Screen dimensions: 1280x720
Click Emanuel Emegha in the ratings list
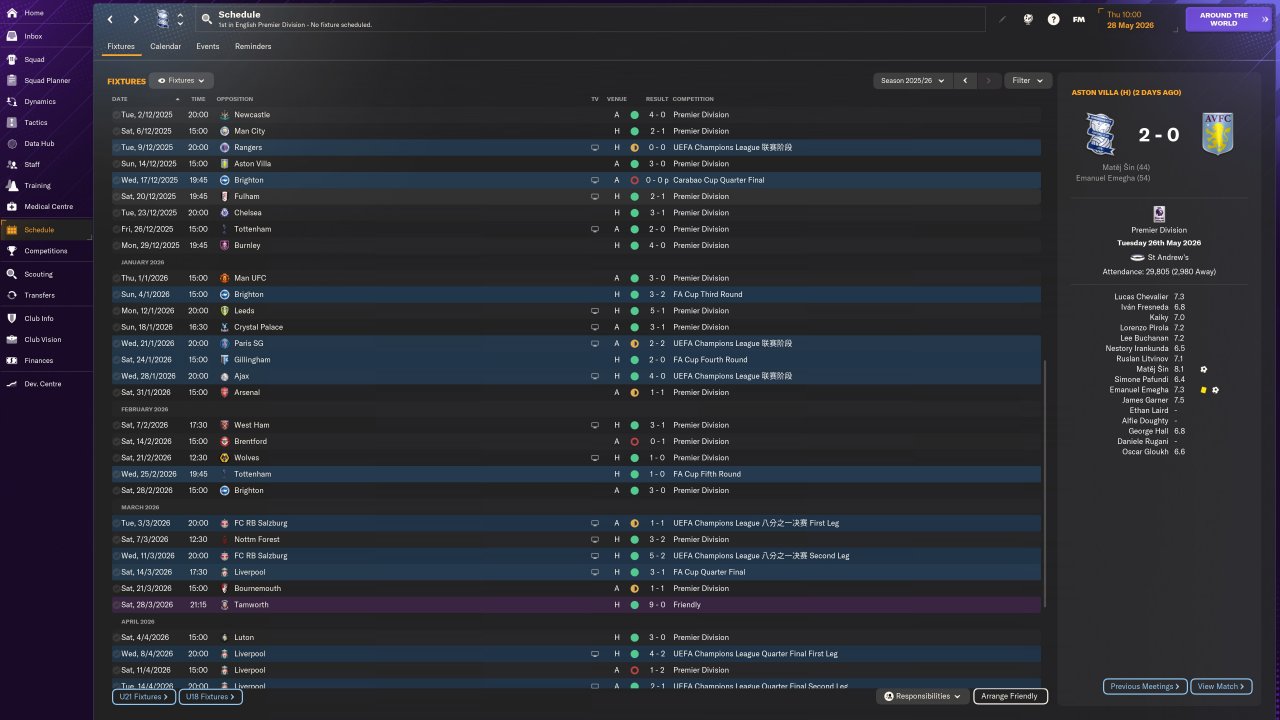[x=1141, y=390]
